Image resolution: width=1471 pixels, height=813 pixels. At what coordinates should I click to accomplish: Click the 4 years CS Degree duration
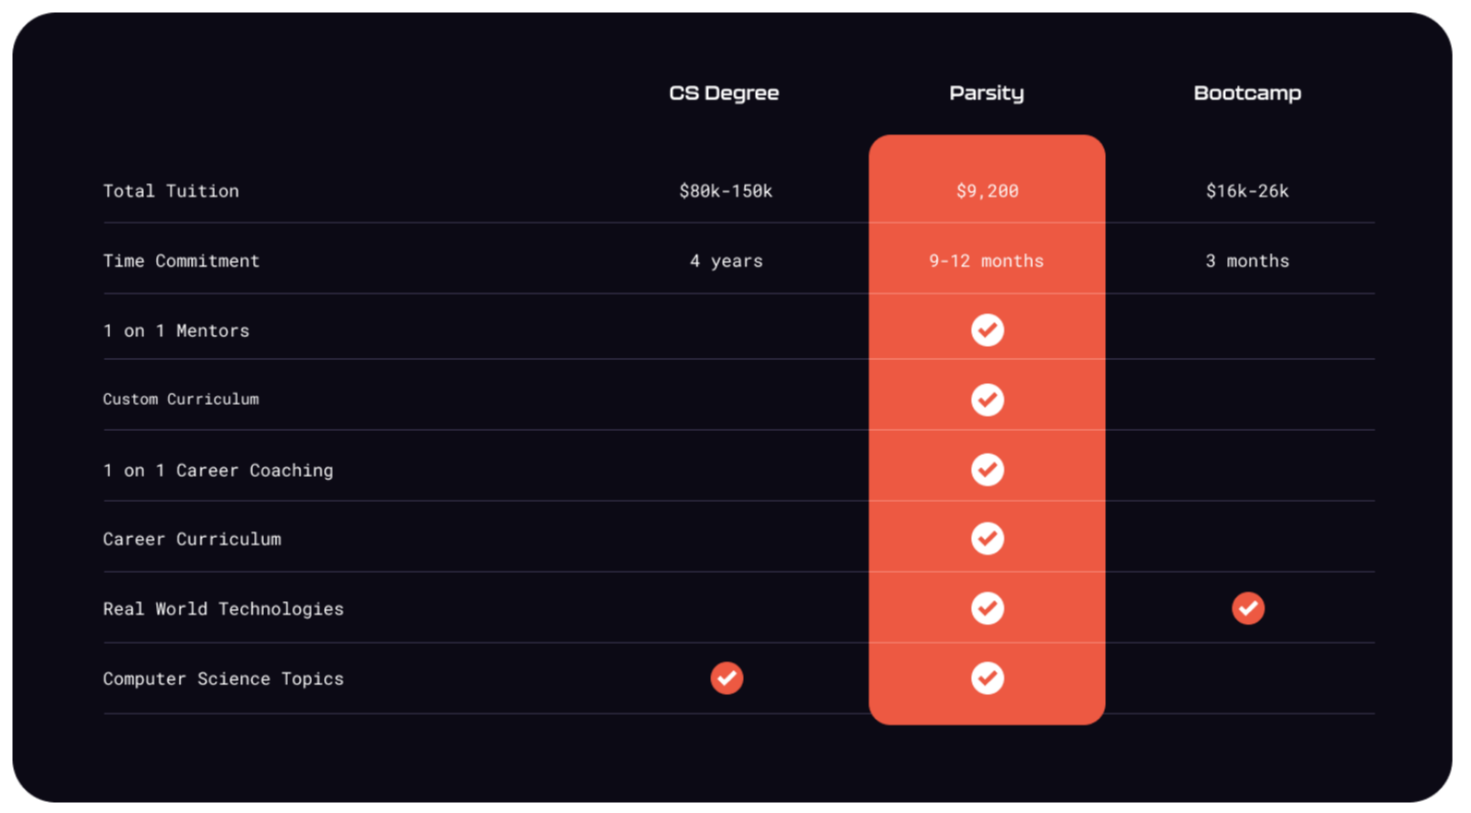pyautogui.click(x=726, y=261)
